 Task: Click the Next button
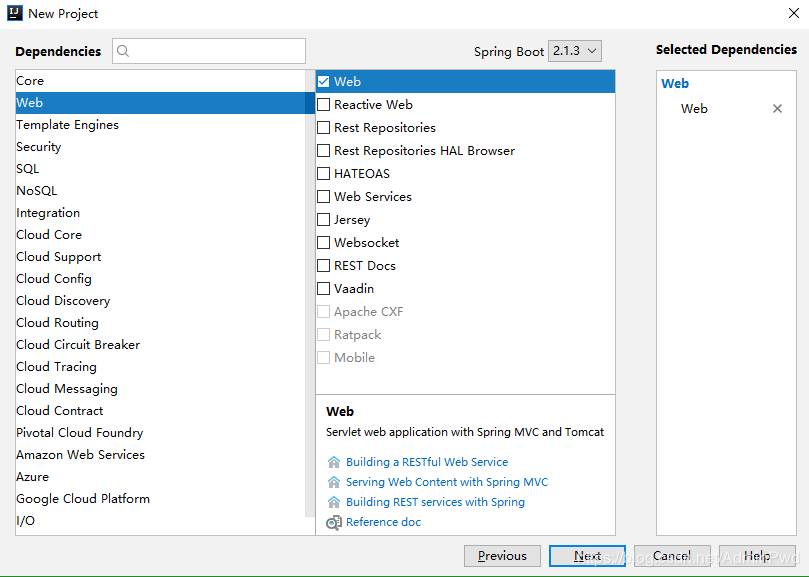587,556
